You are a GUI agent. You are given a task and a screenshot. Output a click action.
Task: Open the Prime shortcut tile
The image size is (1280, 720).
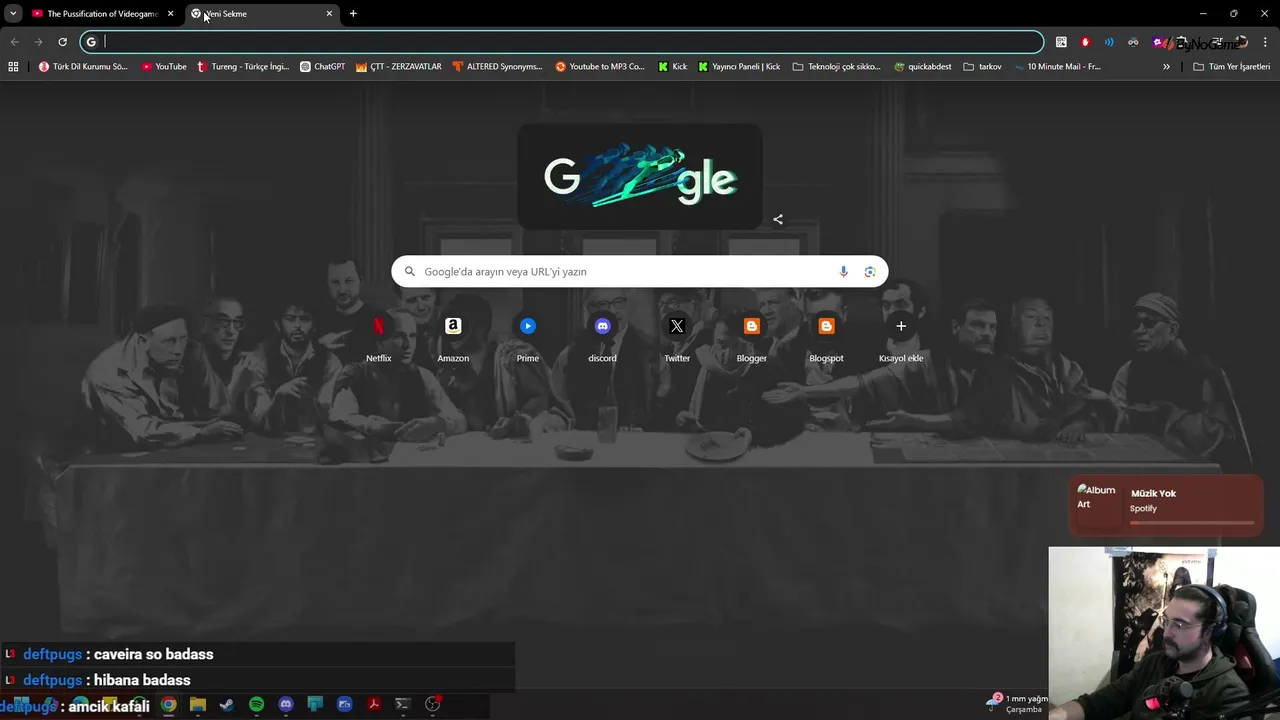pyautogui.click(x=528, y=338)
